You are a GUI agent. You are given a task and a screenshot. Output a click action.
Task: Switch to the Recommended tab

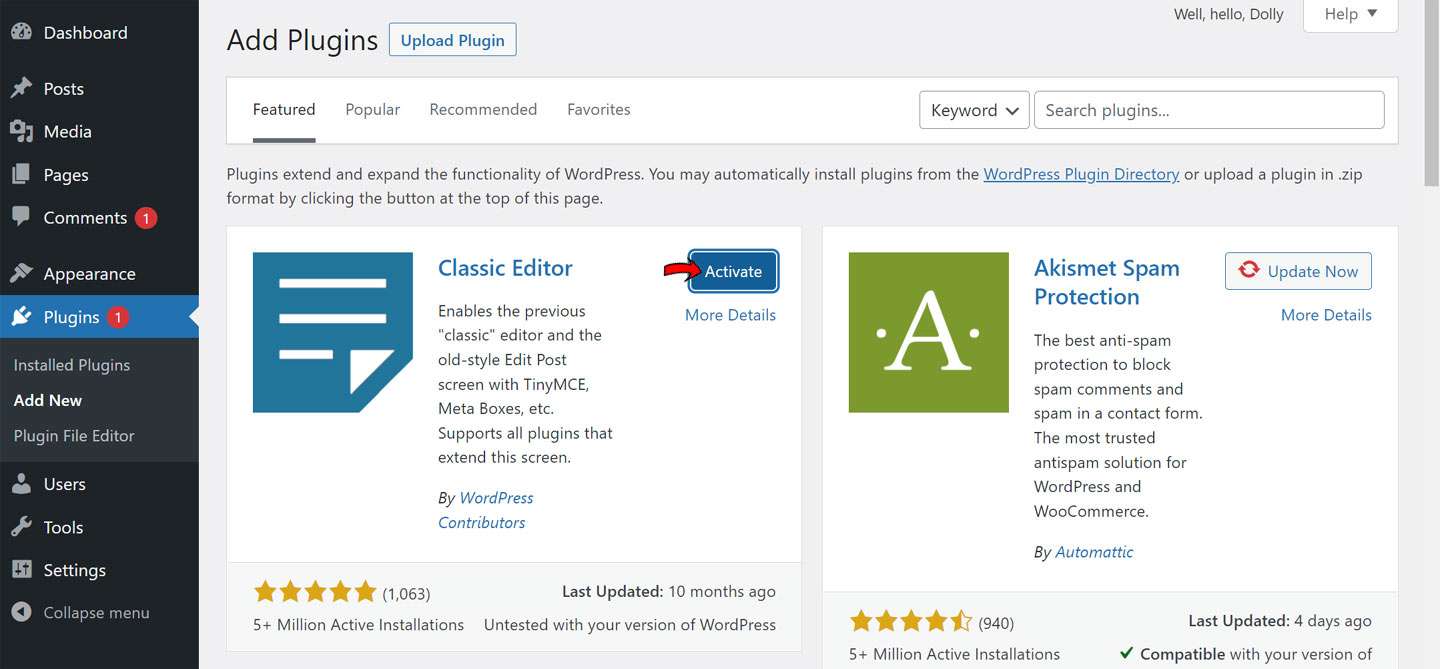483,109
